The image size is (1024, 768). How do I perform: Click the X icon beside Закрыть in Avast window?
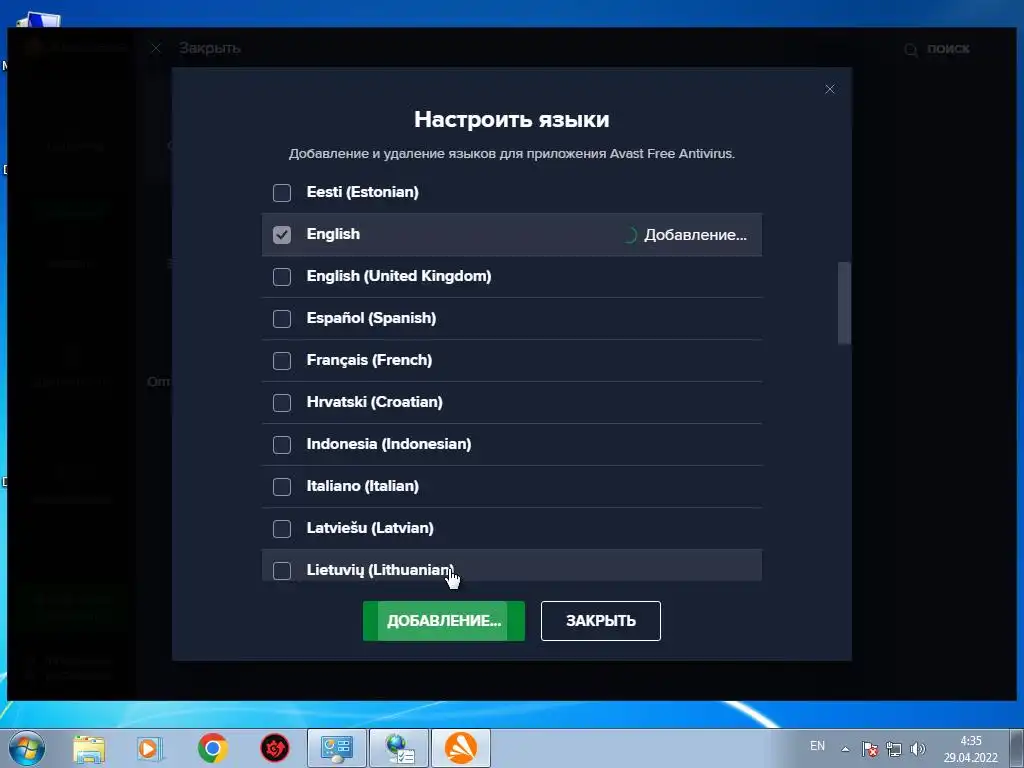point(155,48)
